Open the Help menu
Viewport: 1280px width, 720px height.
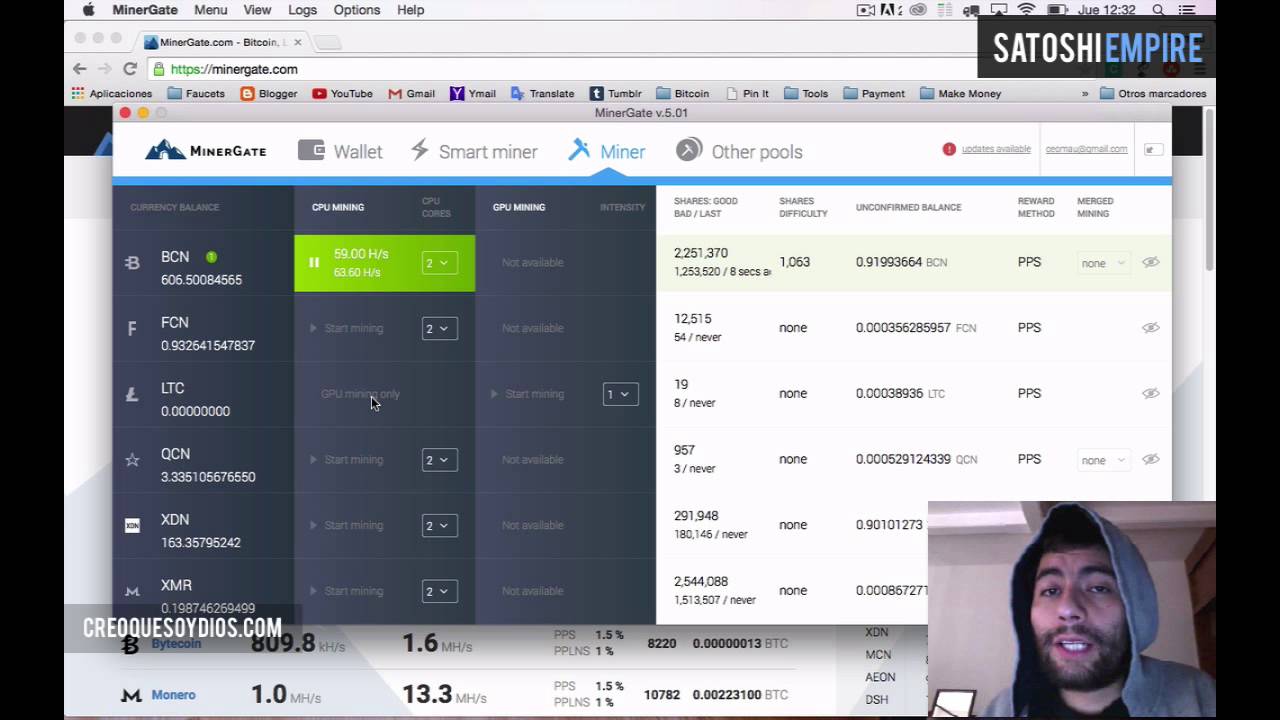410,10
